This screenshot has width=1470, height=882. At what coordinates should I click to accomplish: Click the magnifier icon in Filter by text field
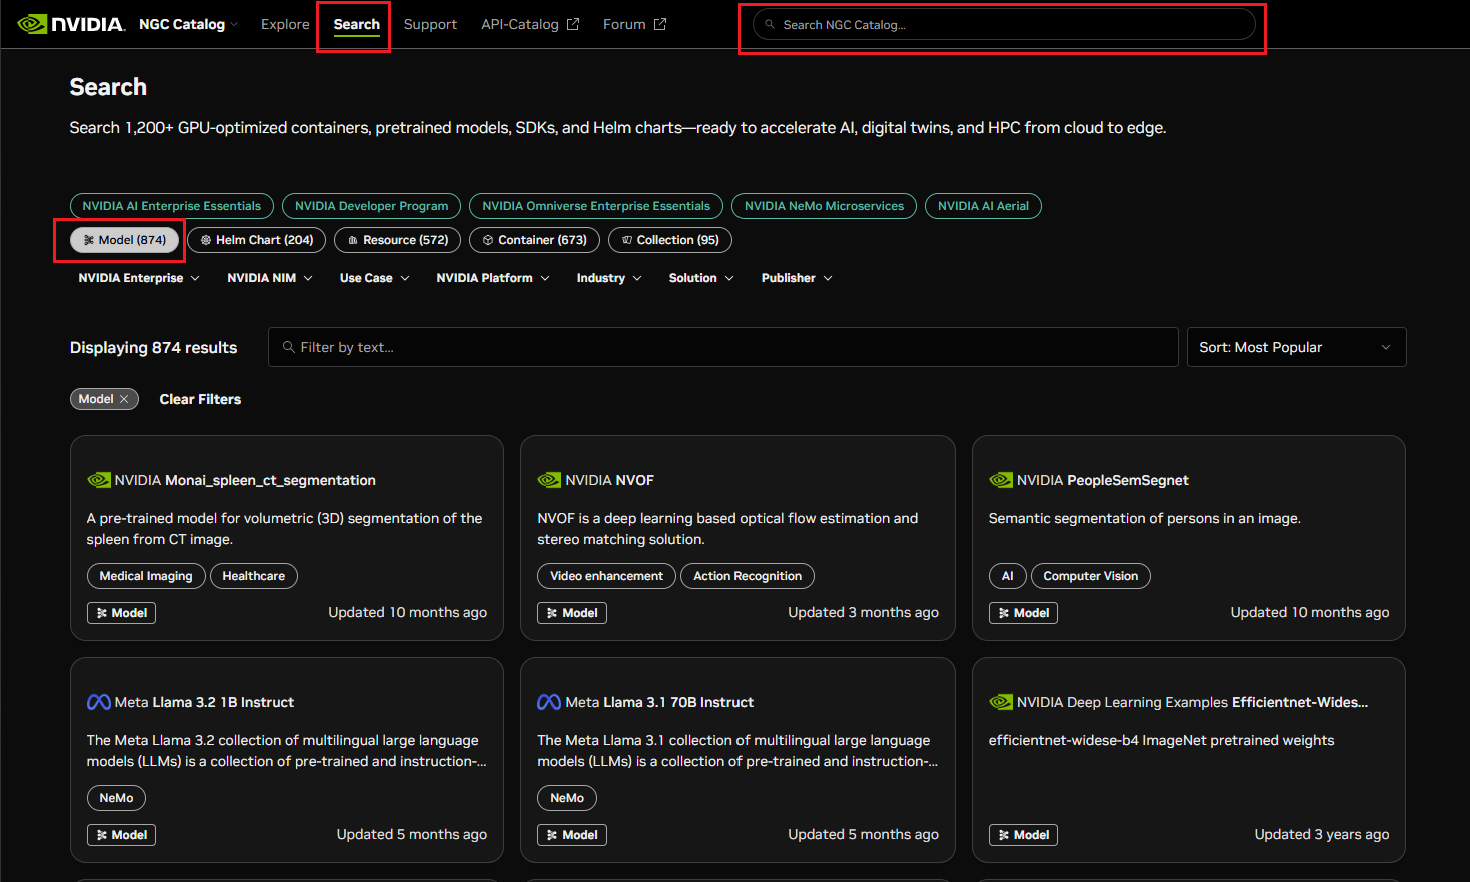tap(288, 347)
